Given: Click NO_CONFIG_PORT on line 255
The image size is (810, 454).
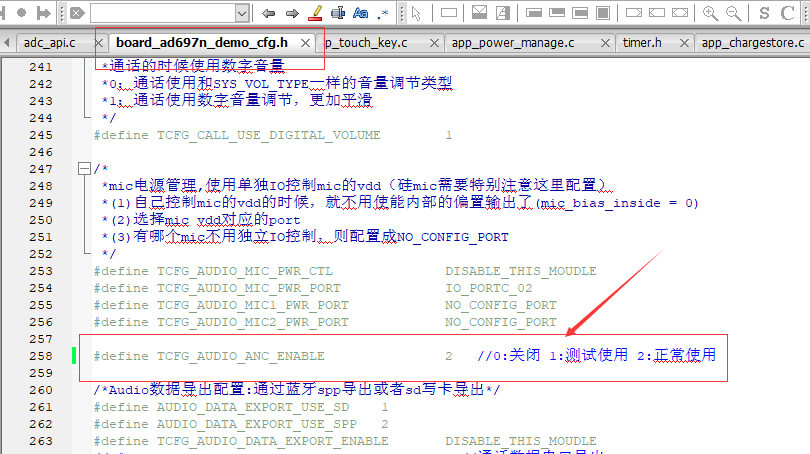Looking at the screenshot, I should click(x=501, y=305).
